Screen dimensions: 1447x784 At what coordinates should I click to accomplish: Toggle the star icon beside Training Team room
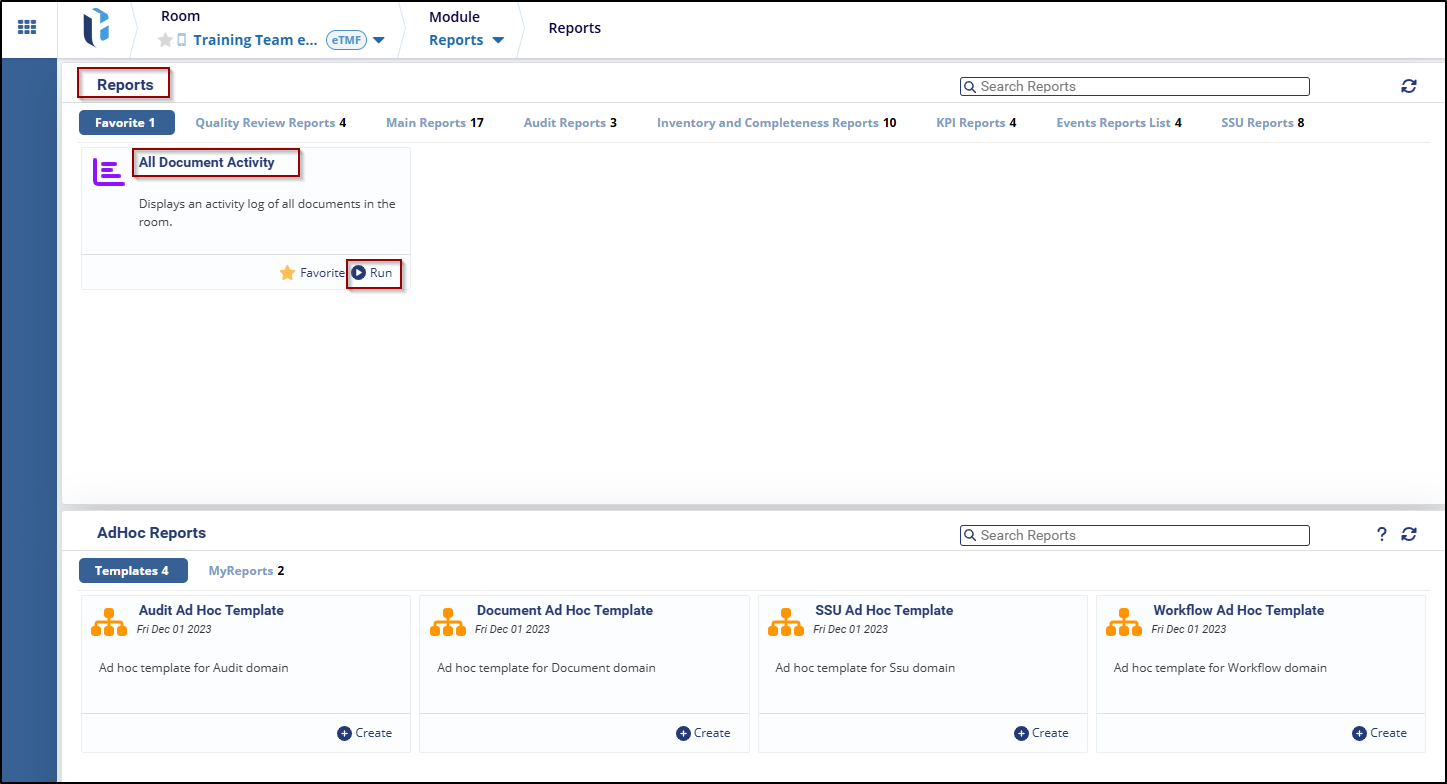coord(165,40)
